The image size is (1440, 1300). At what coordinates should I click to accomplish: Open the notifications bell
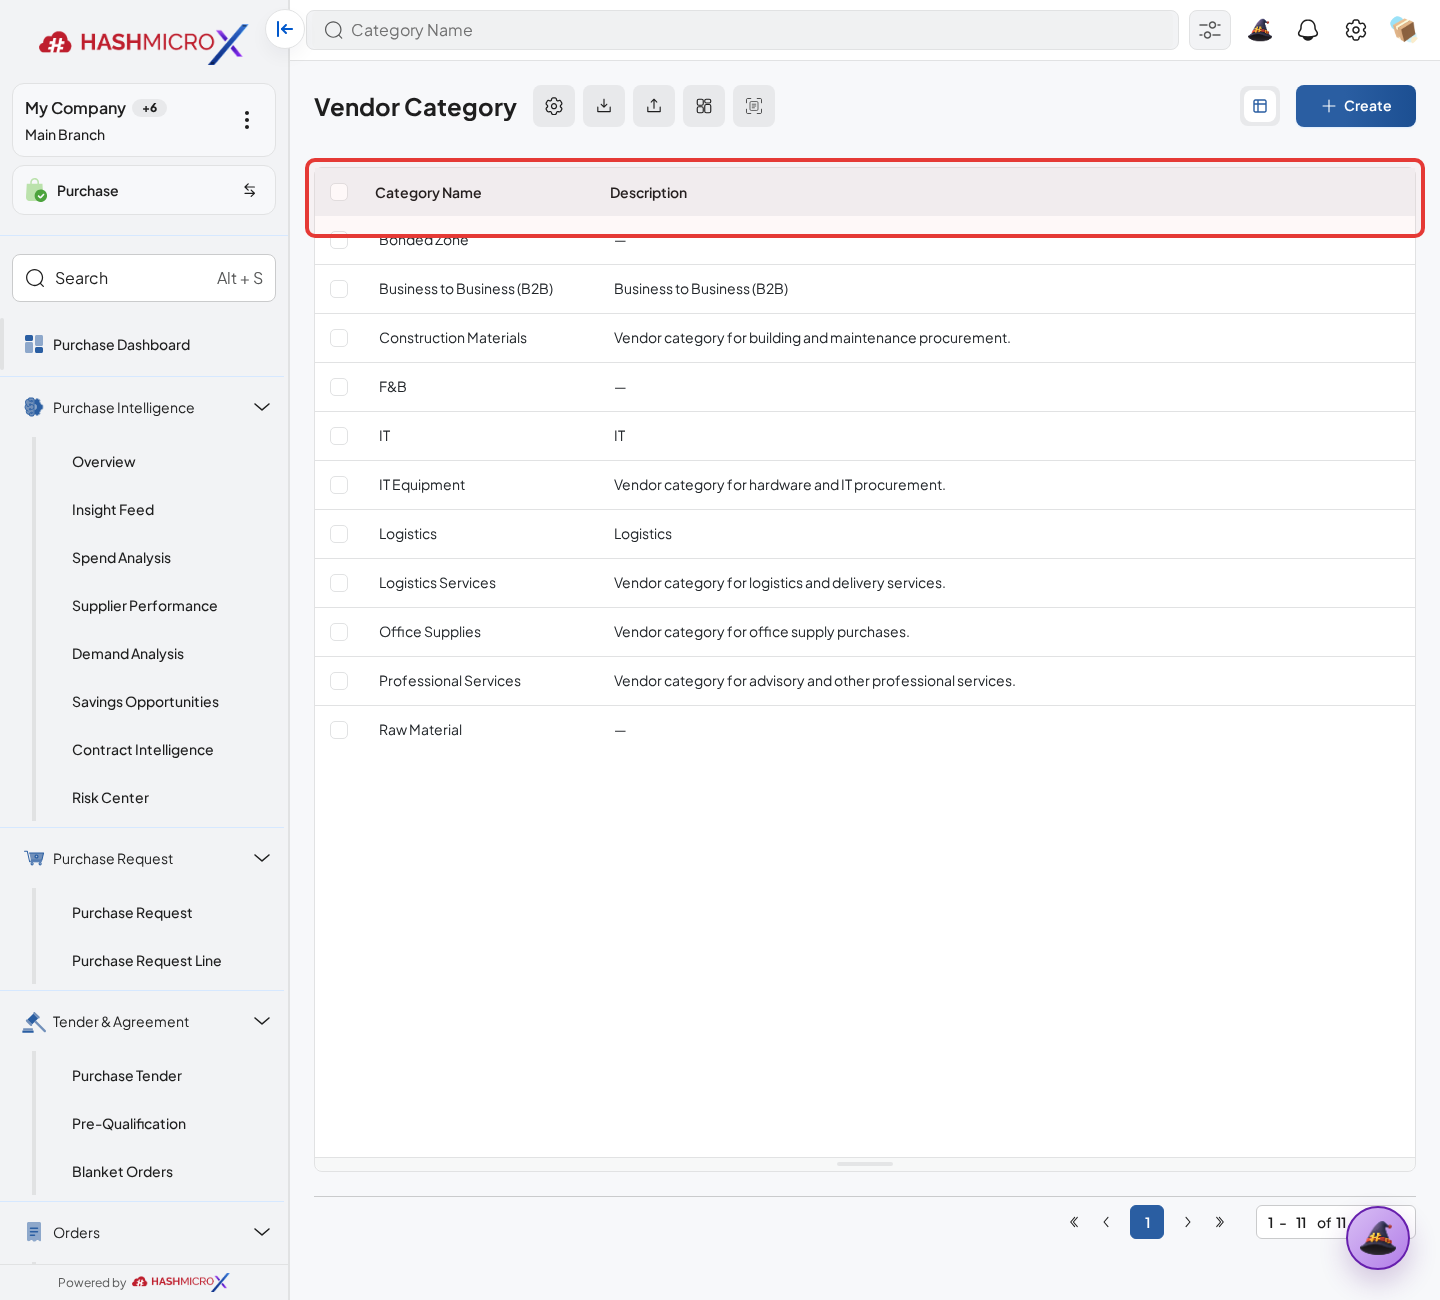click(x=1308, y=30)
